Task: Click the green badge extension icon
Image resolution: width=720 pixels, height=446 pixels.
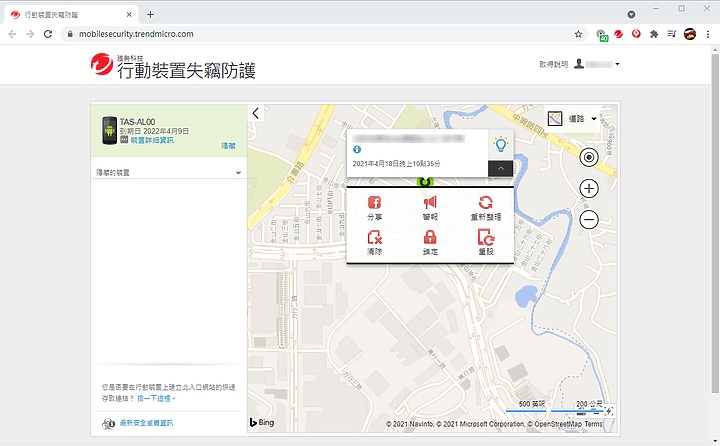Action: [602, 35]
